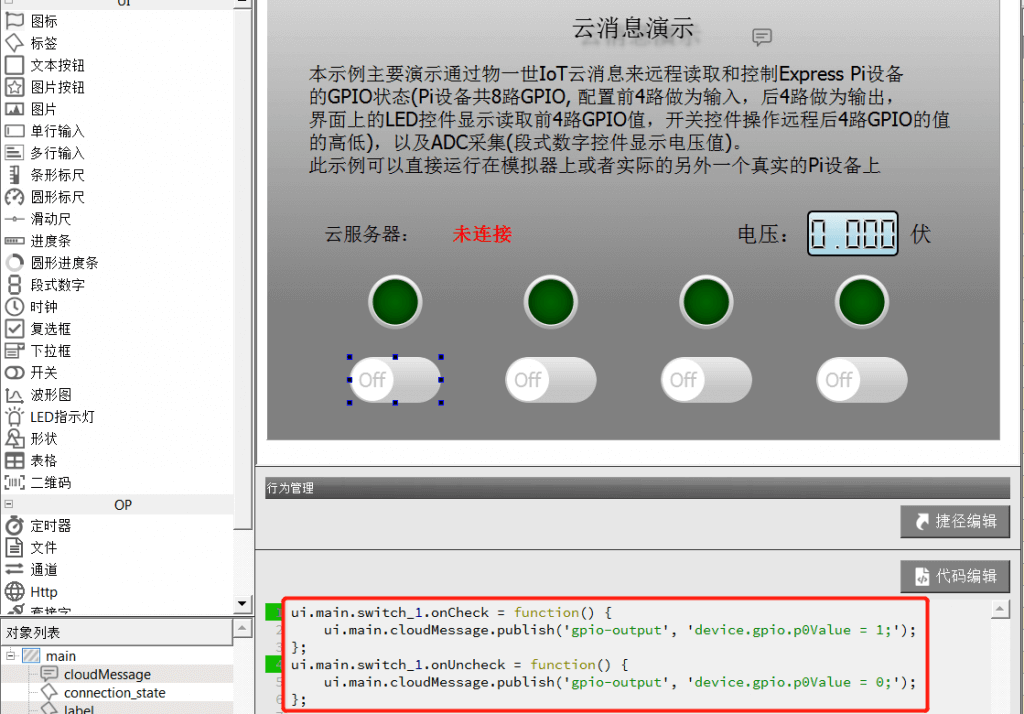Pick the 开关 switch widget in palette
1024x714 pixels.
pos(31,373)
